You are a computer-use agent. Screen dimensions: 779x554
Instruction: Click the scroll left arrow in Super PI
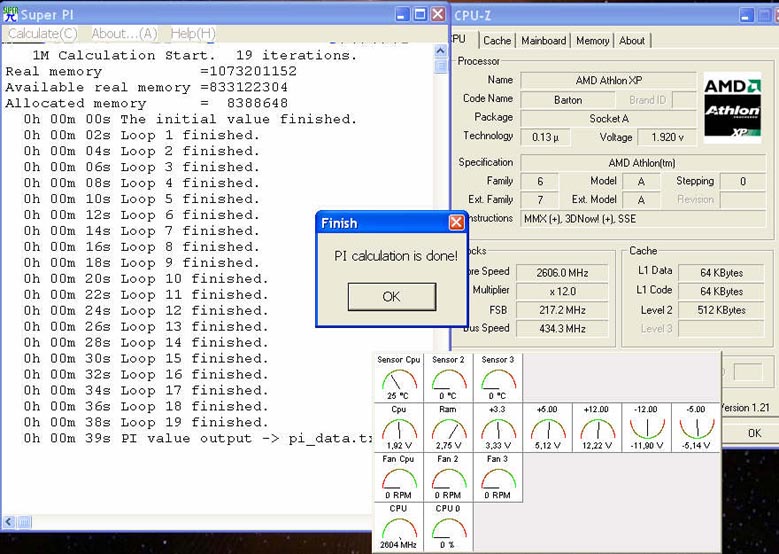click(x=9, y=522)
